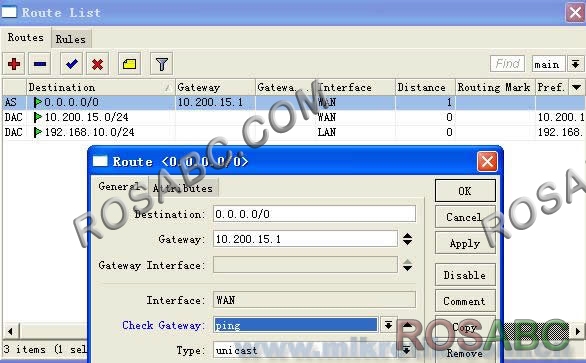Click the Disable button in the Route dialog
Image resolution: width=586 pixels, height=363 pixels.
(x=465, y=275)
